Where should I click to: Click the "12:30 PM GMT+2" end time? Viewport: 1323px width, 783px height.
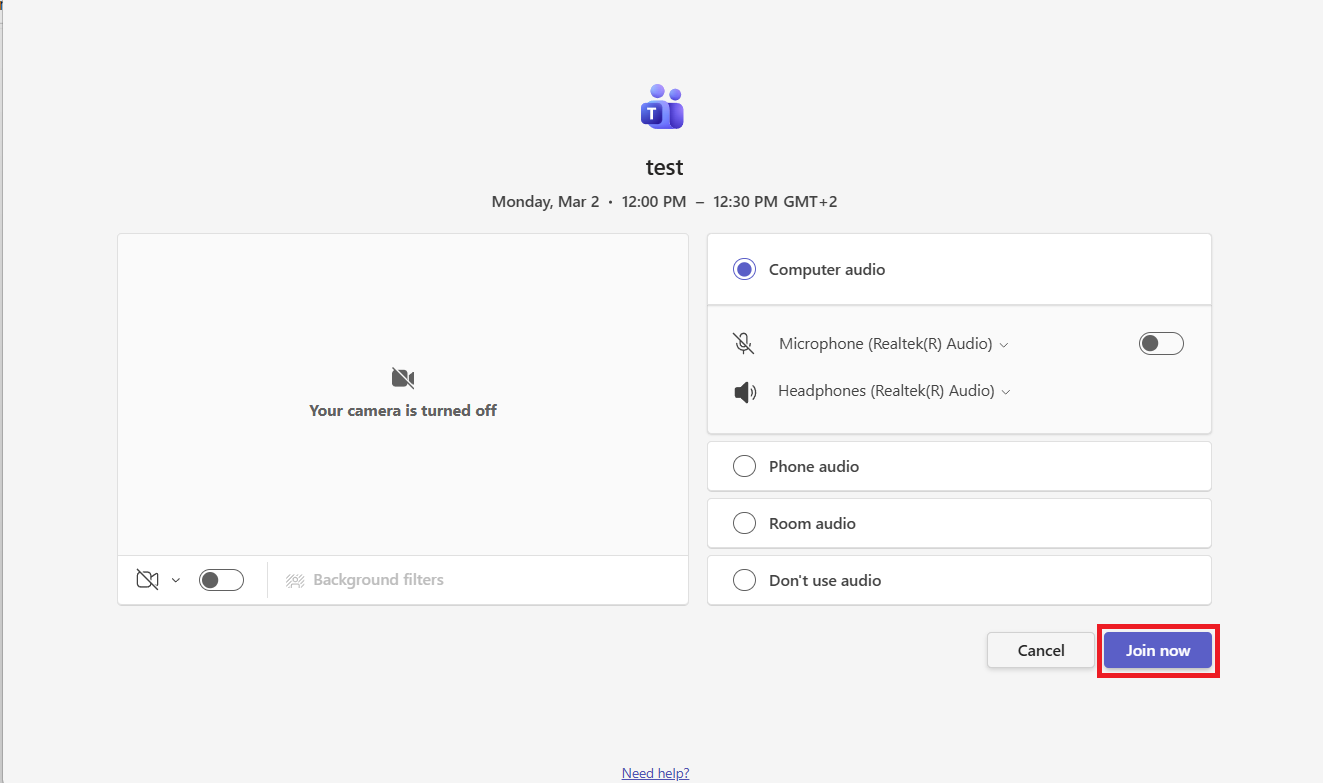coord(775,202)
